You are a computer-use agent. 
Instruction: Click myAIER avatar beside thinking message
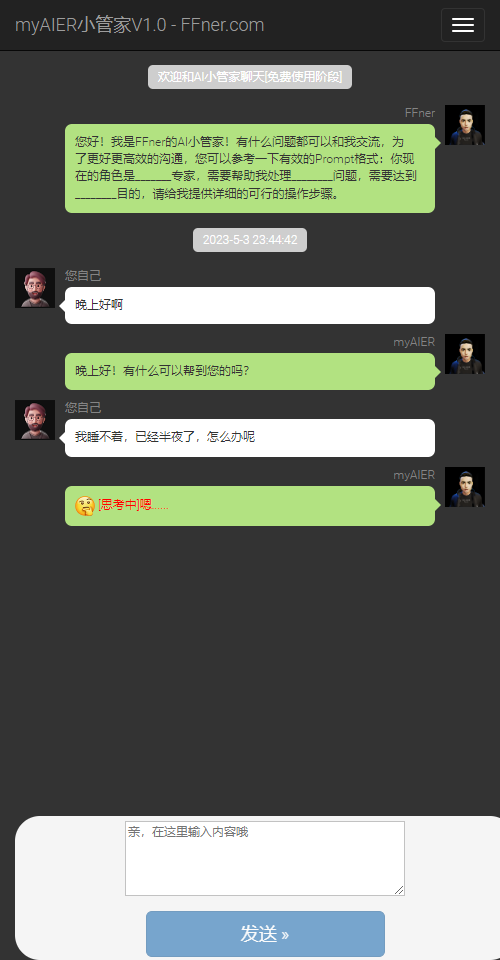point(465,487)
